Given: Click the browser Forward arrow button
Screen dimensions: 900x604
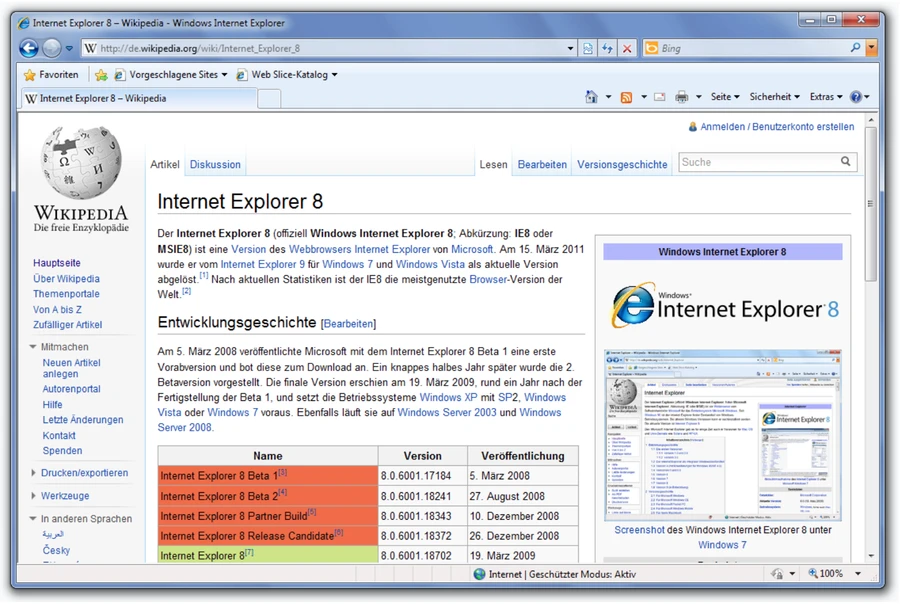Looking at the screenshot, I should pyautogui.click(x=52, y=48).
